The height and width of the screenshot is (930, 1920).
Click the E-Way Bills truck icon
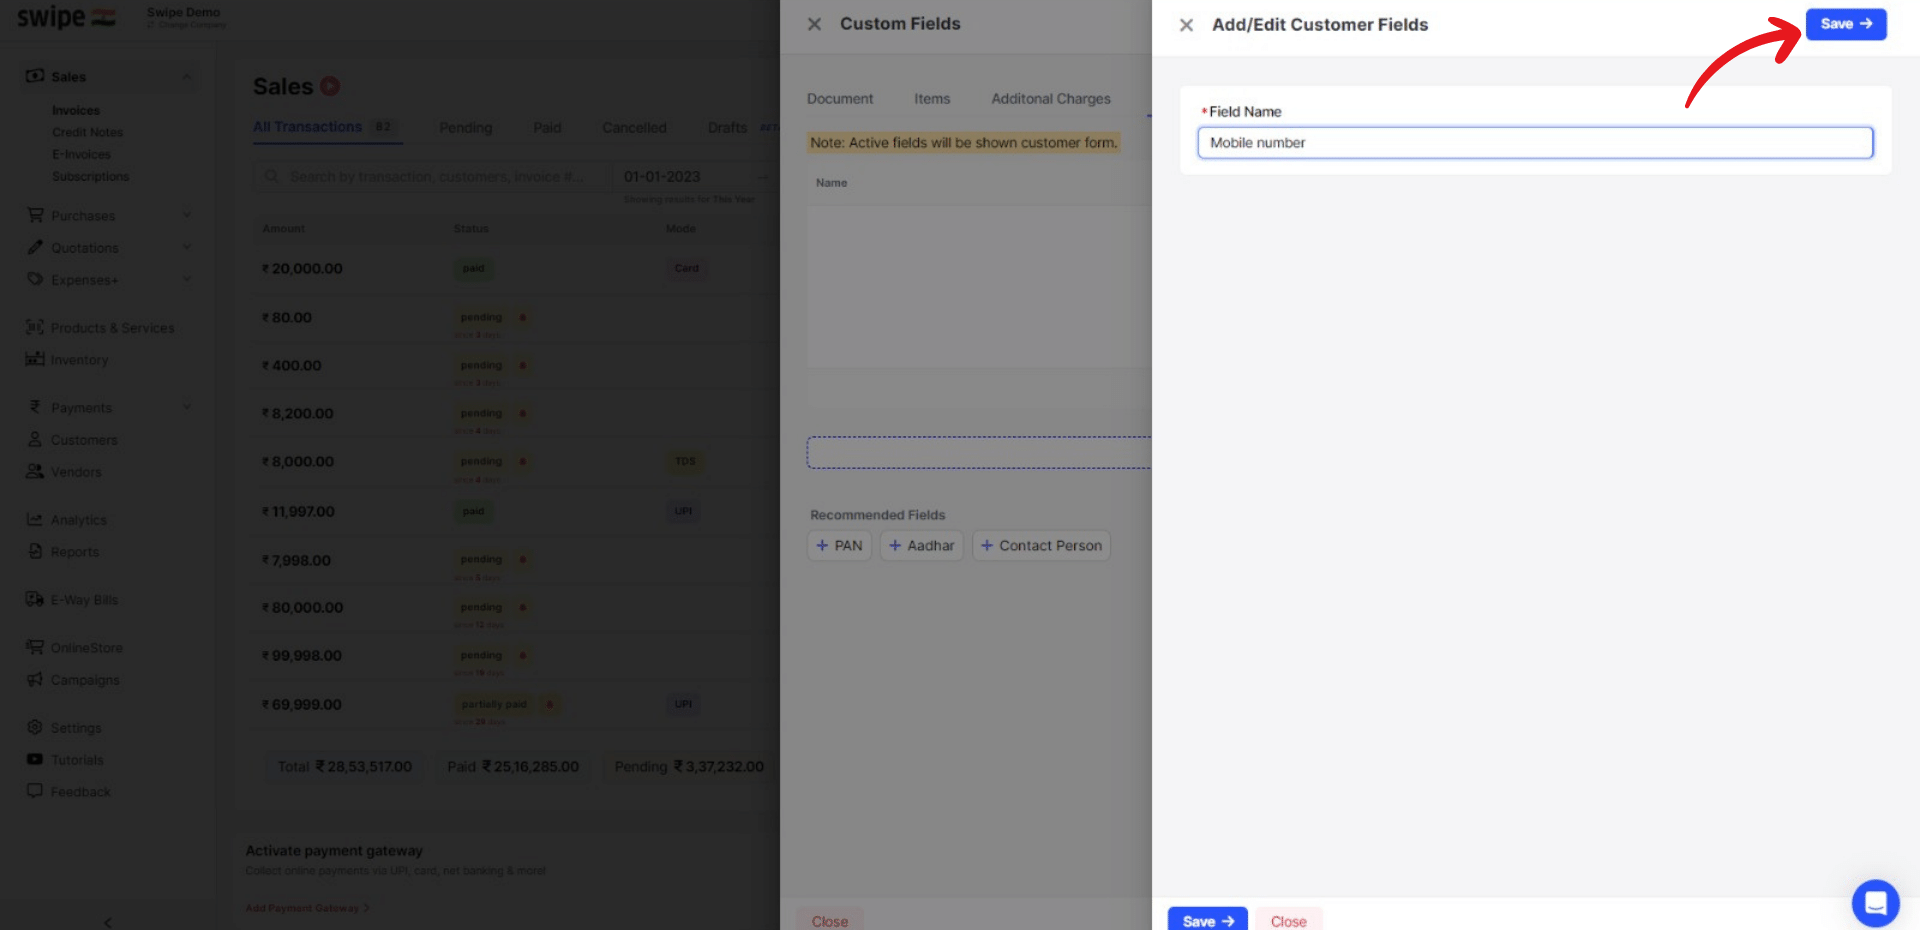[x=35, y=599]
